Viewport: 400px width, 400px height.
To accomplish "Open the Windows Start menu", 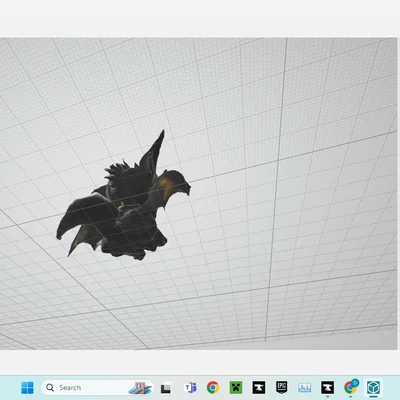I will click(x=27, y=388).
